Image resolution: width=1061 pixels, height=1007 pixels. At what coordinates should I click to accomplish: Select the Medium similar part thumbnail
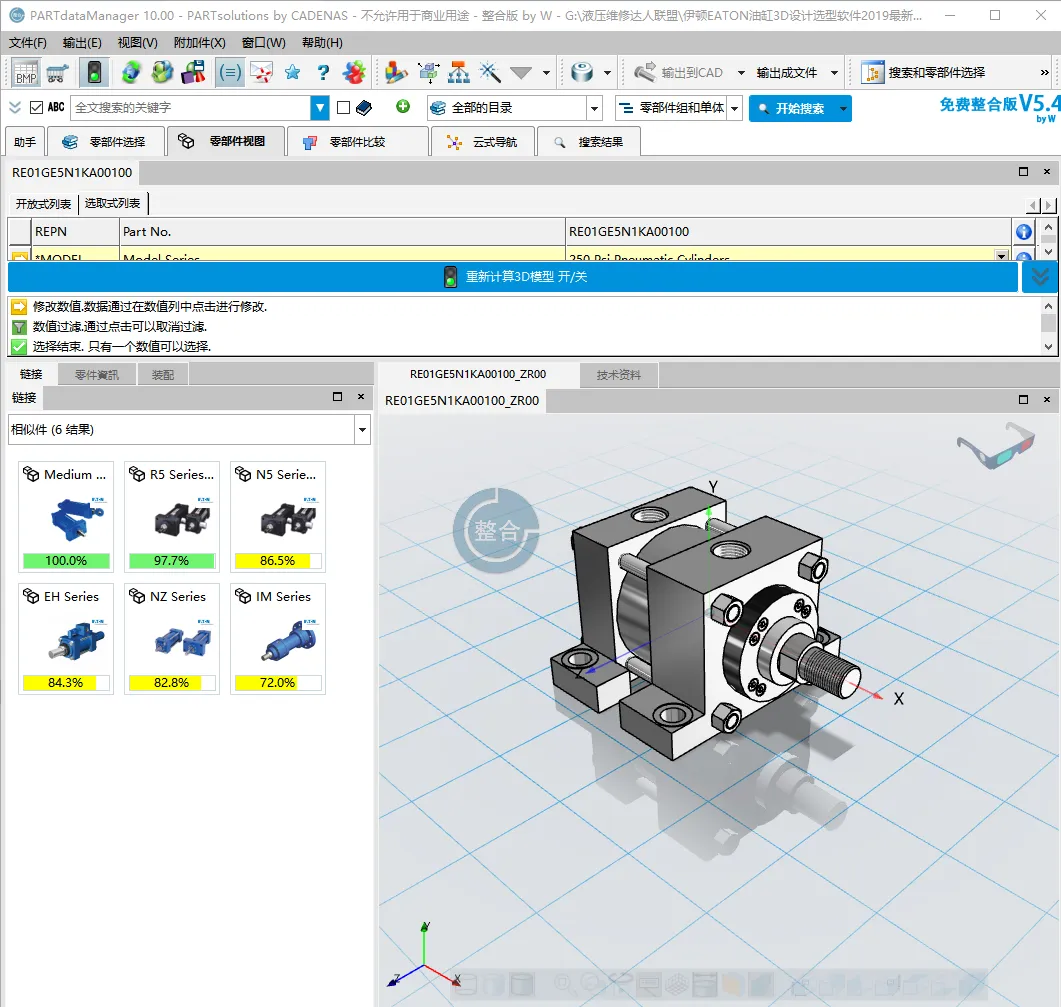pos(66,517)
